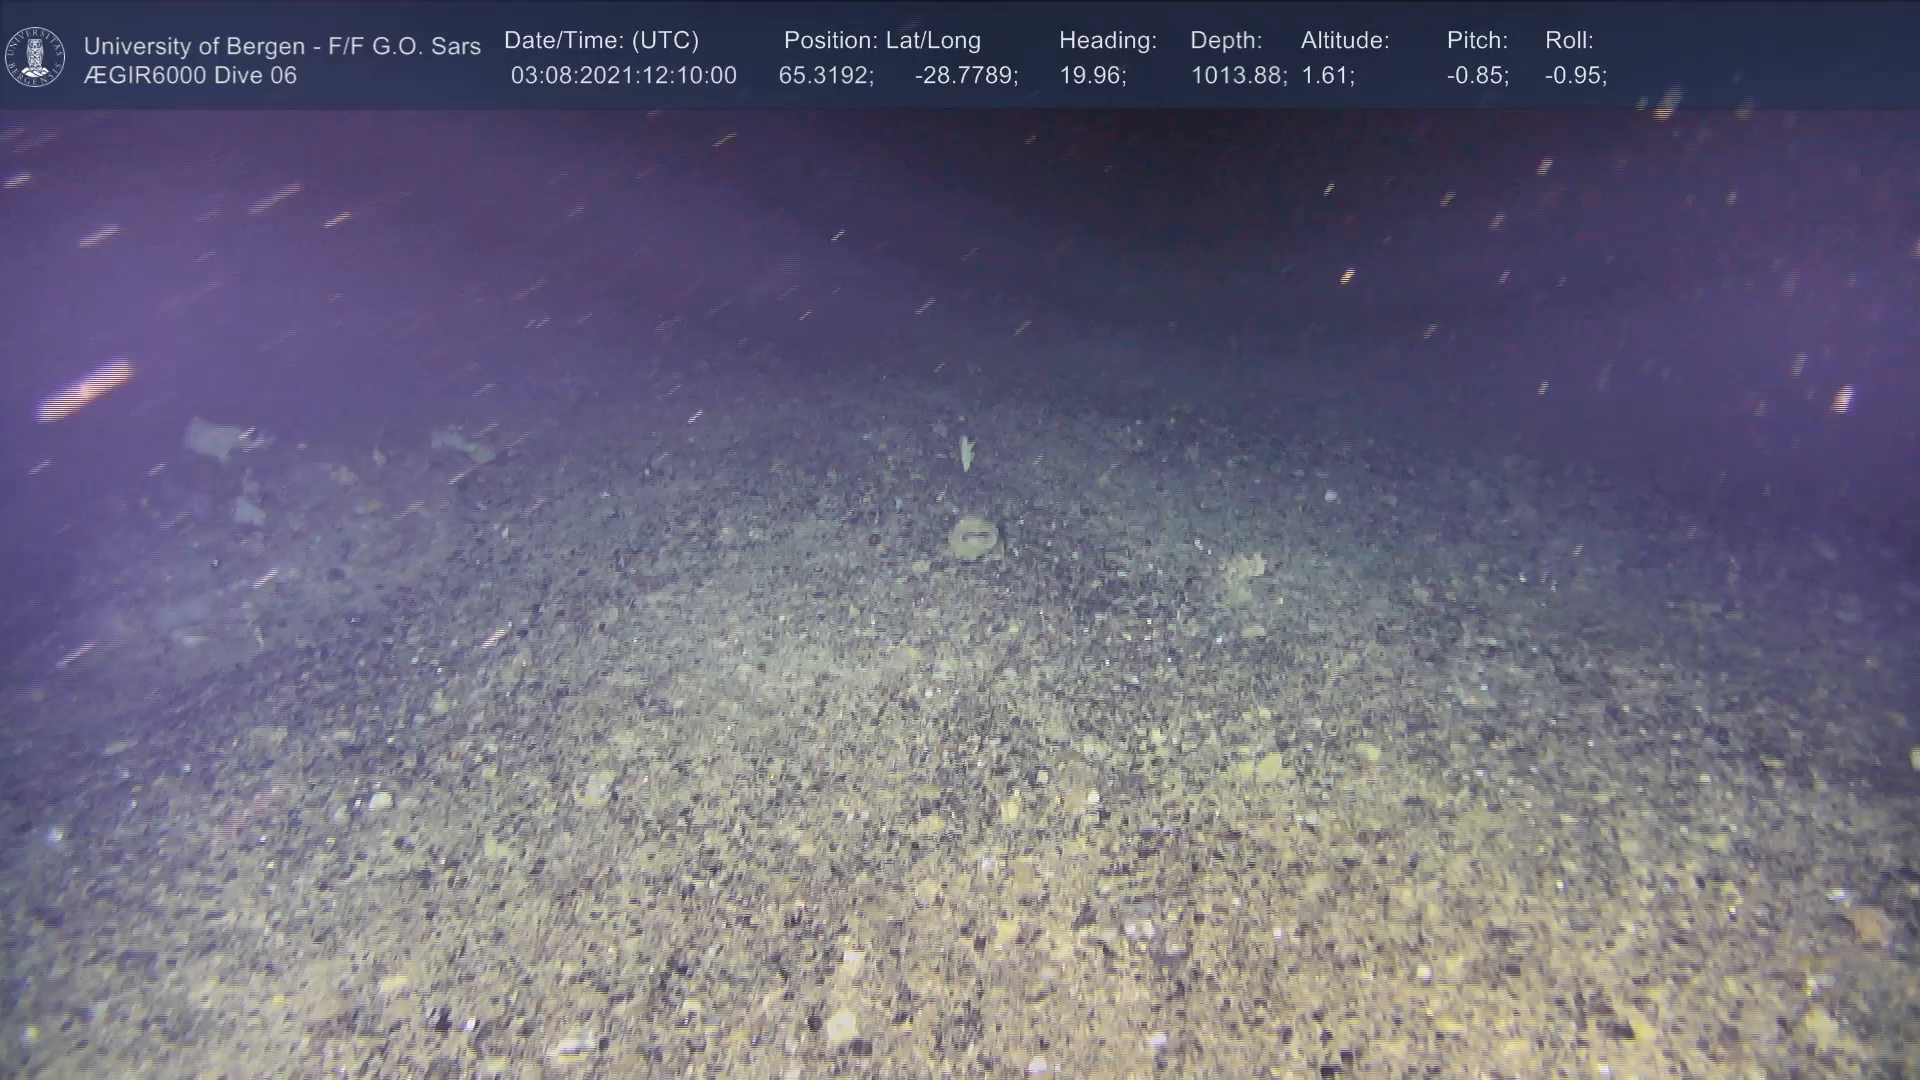Select the altitude value 1.61
The height and width of the screenshot is (1080, 1920).
(1327, 76)
